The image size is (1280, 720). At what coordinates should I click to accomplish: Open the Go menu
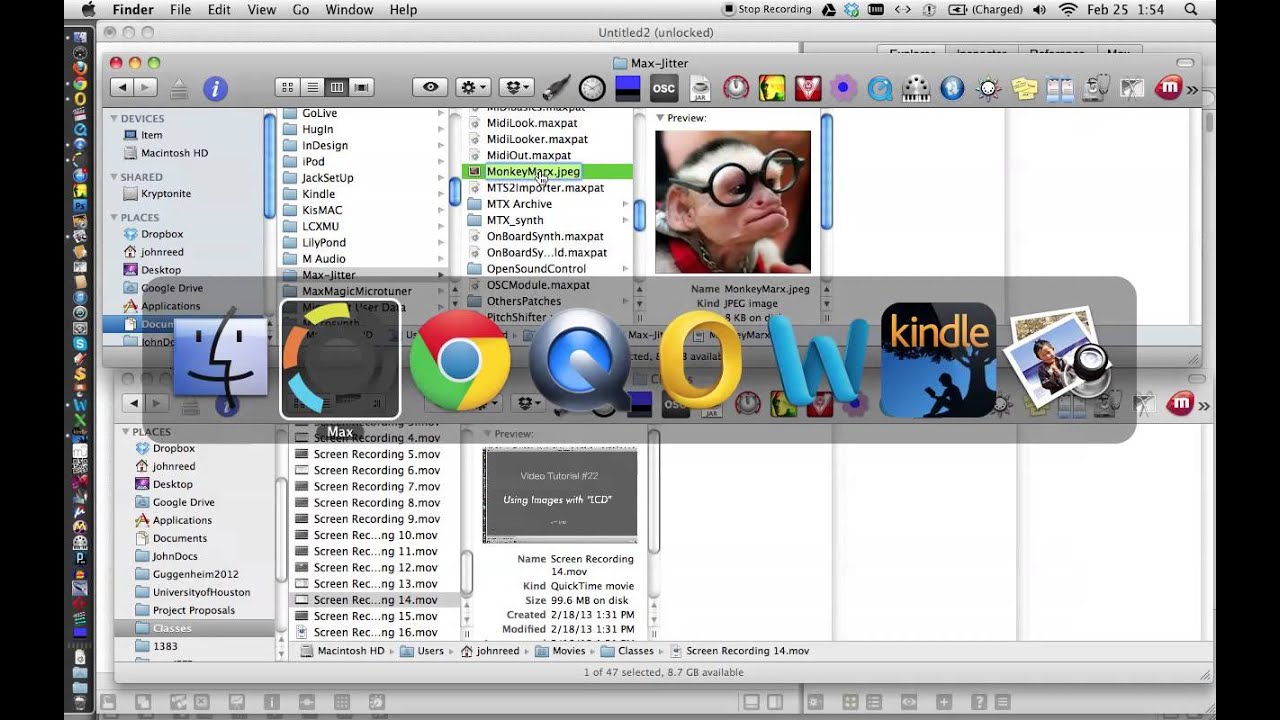coord(301,9)
